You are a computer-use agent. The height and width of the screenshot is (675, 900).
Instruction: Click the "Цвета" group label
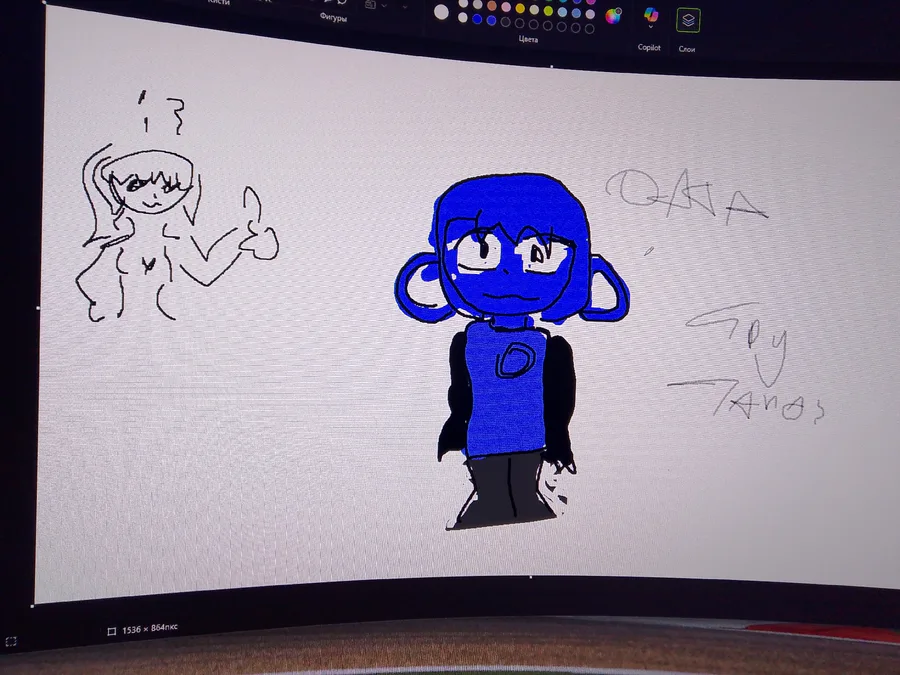pyautogui.click(x=528, y=40)
